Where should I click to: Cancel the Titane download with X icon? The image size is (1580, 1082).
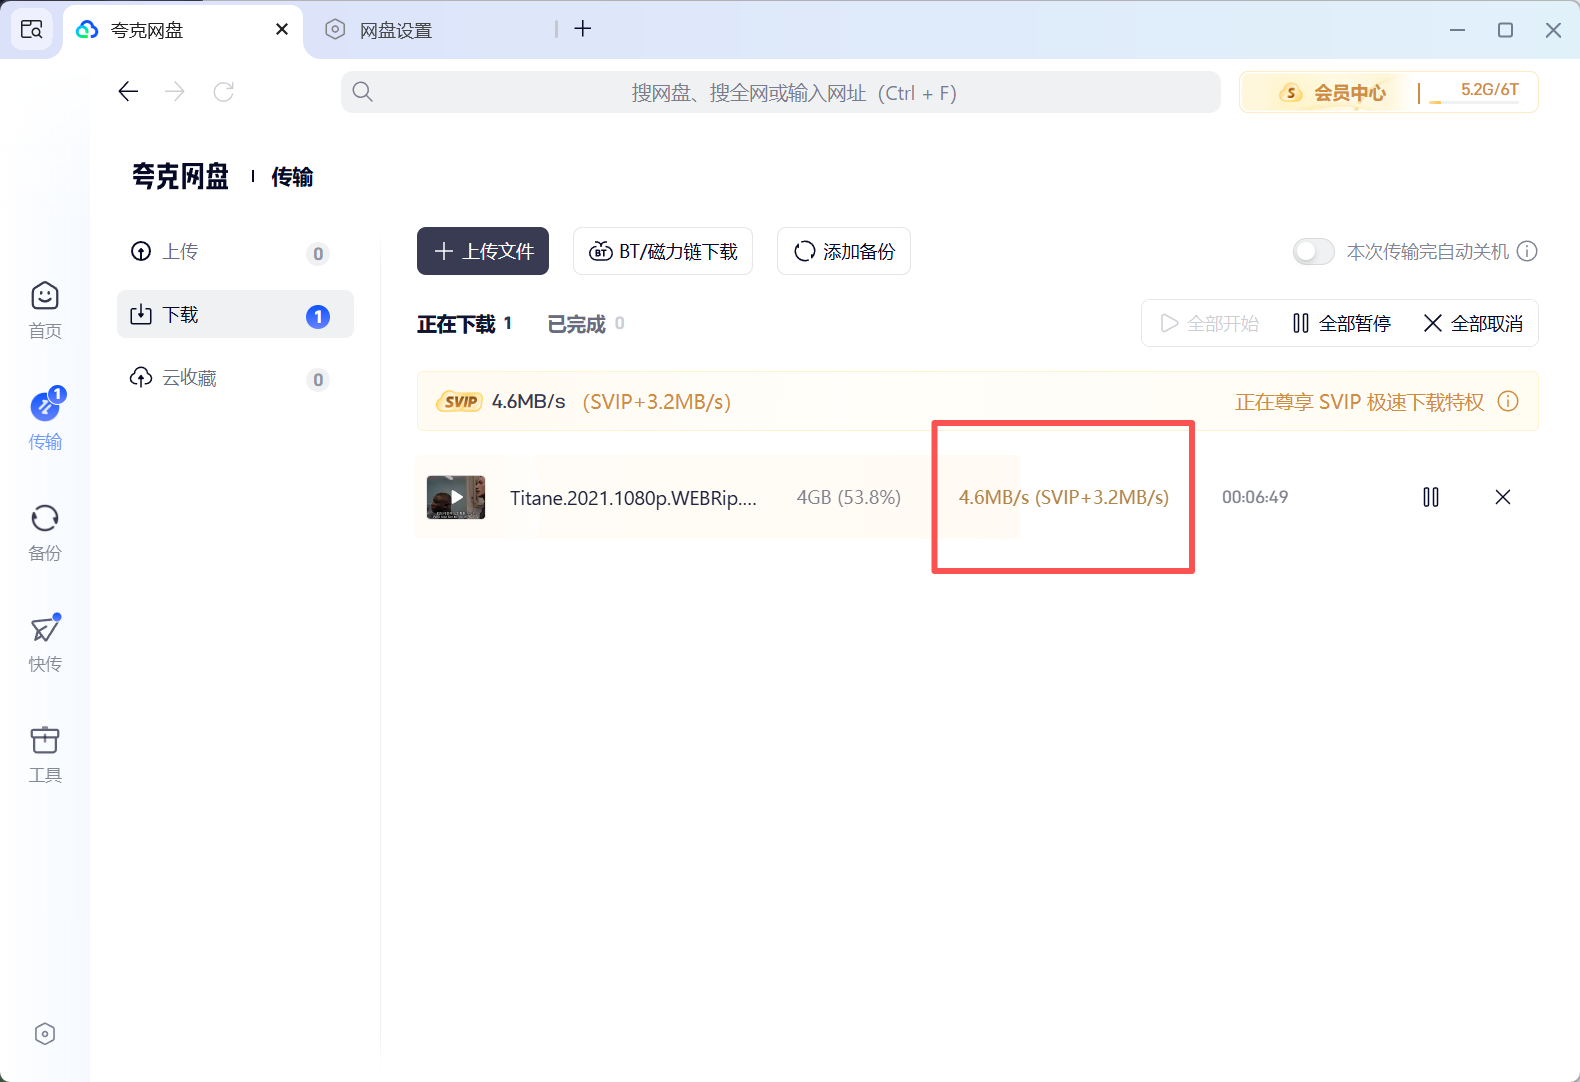tap(1502, 497)
